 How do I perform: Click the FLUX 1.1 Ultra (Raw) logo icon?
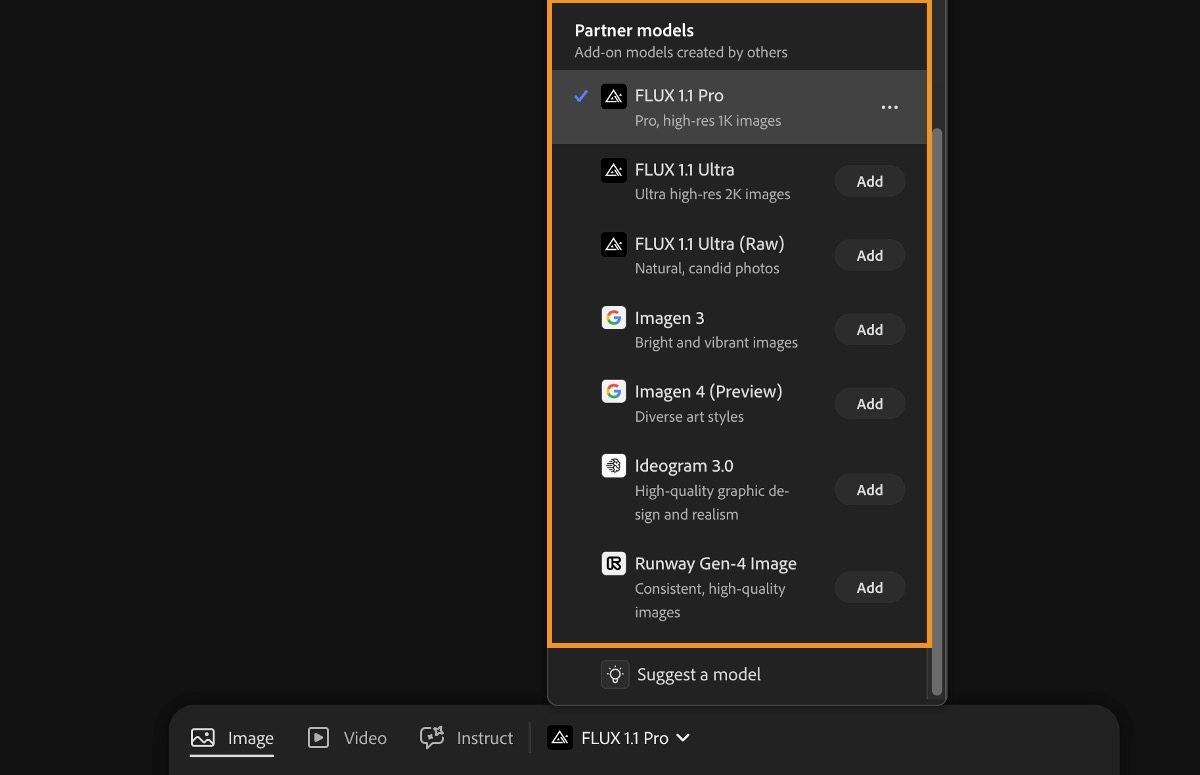(x=613, y=244)
